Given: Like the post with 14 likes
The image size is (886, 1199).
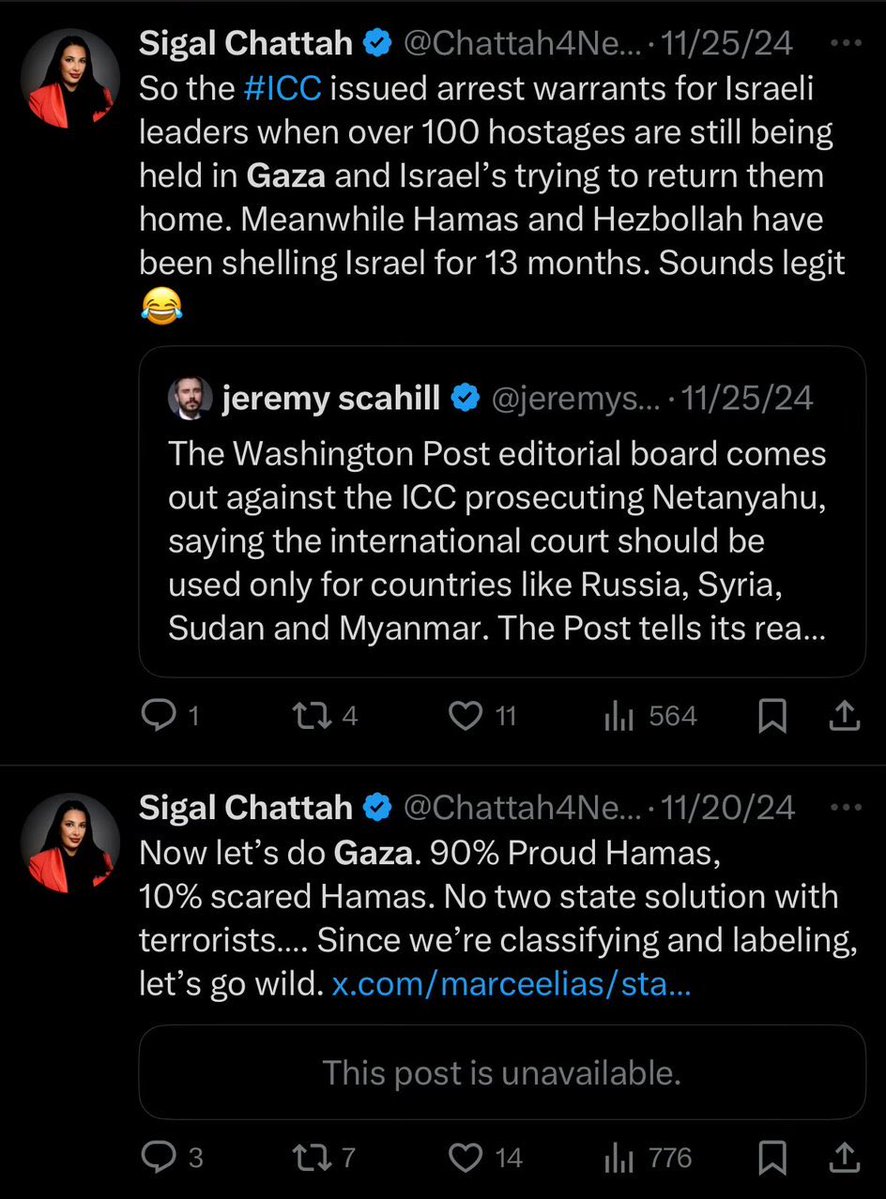Looking at the screenshot, I should pyautogui.click(x=465, y=1158).
